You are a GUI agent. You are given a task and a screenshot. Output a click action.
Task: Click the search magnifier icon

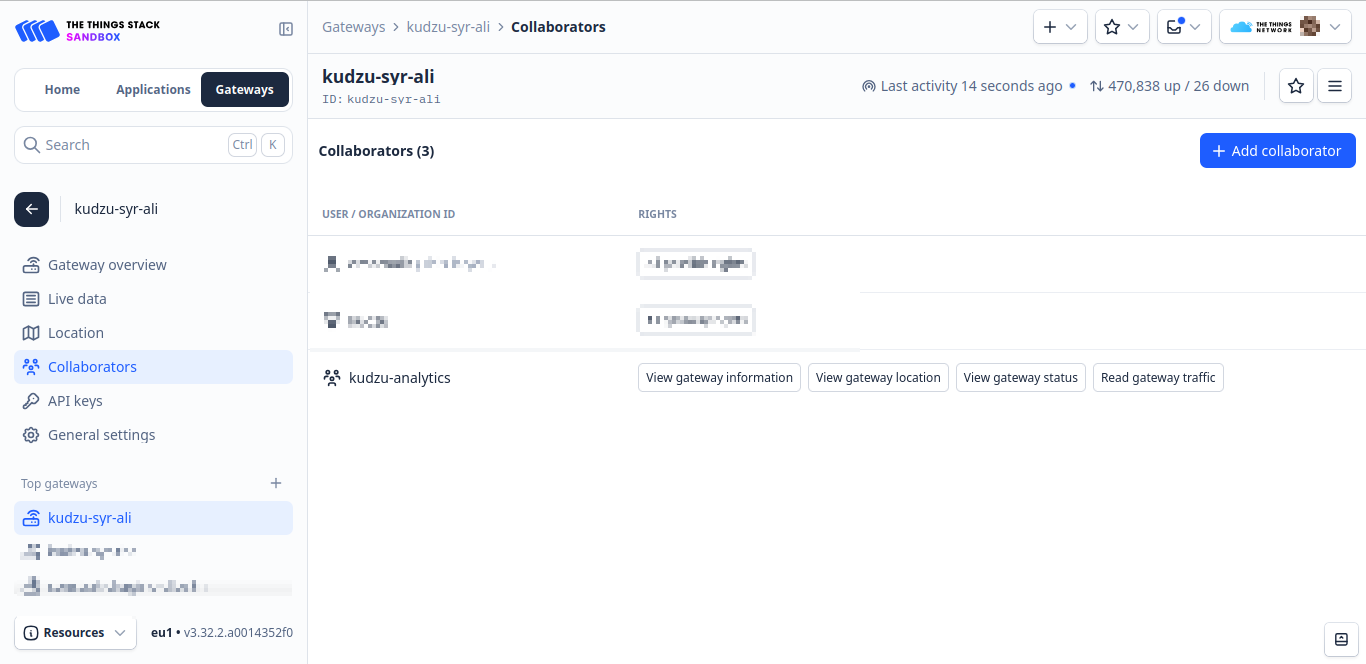point(32,145)
